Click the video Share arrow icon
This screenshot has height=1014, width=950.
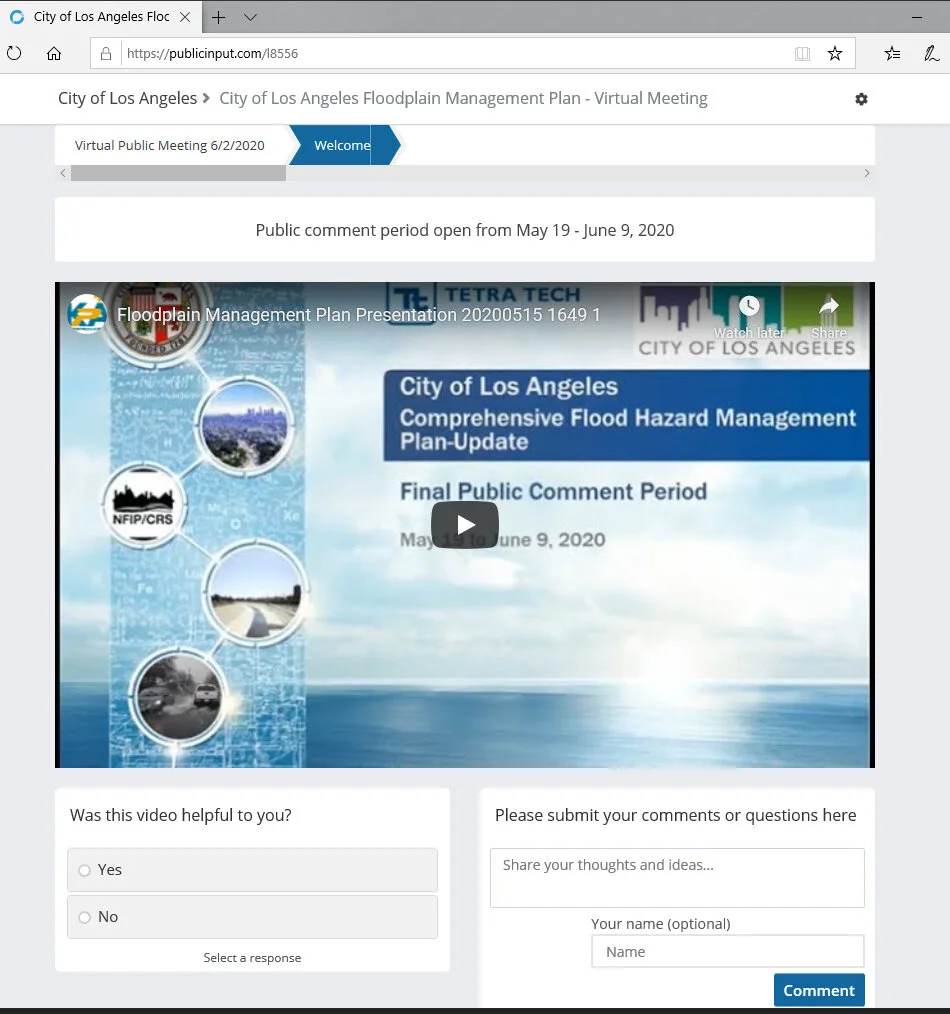[x=829, y=306]
